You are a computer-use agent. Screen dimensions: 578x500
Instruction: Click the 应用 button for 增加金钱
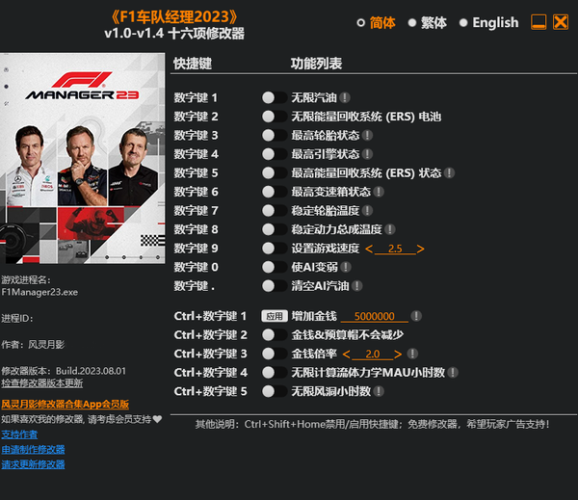pyautogui.click(x=274, y=316)
